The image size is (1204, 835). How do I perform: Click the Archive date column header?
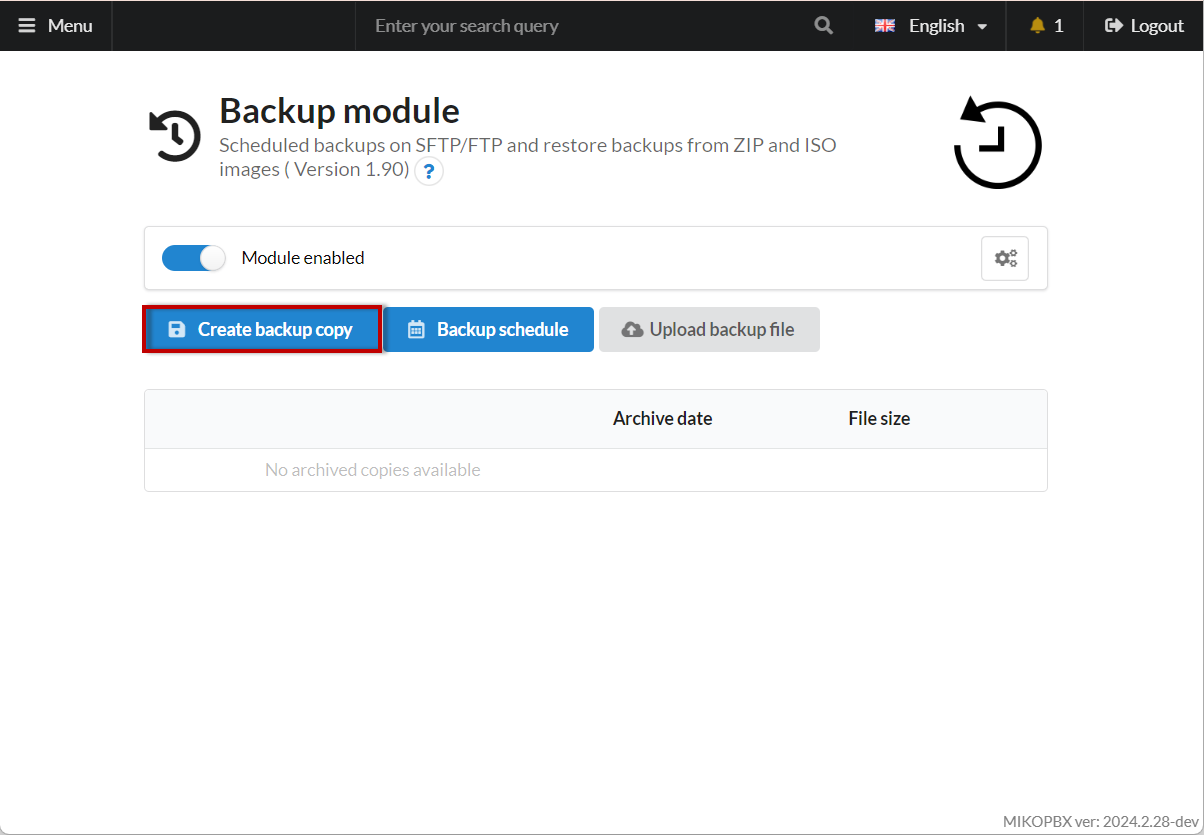[662, 419]
